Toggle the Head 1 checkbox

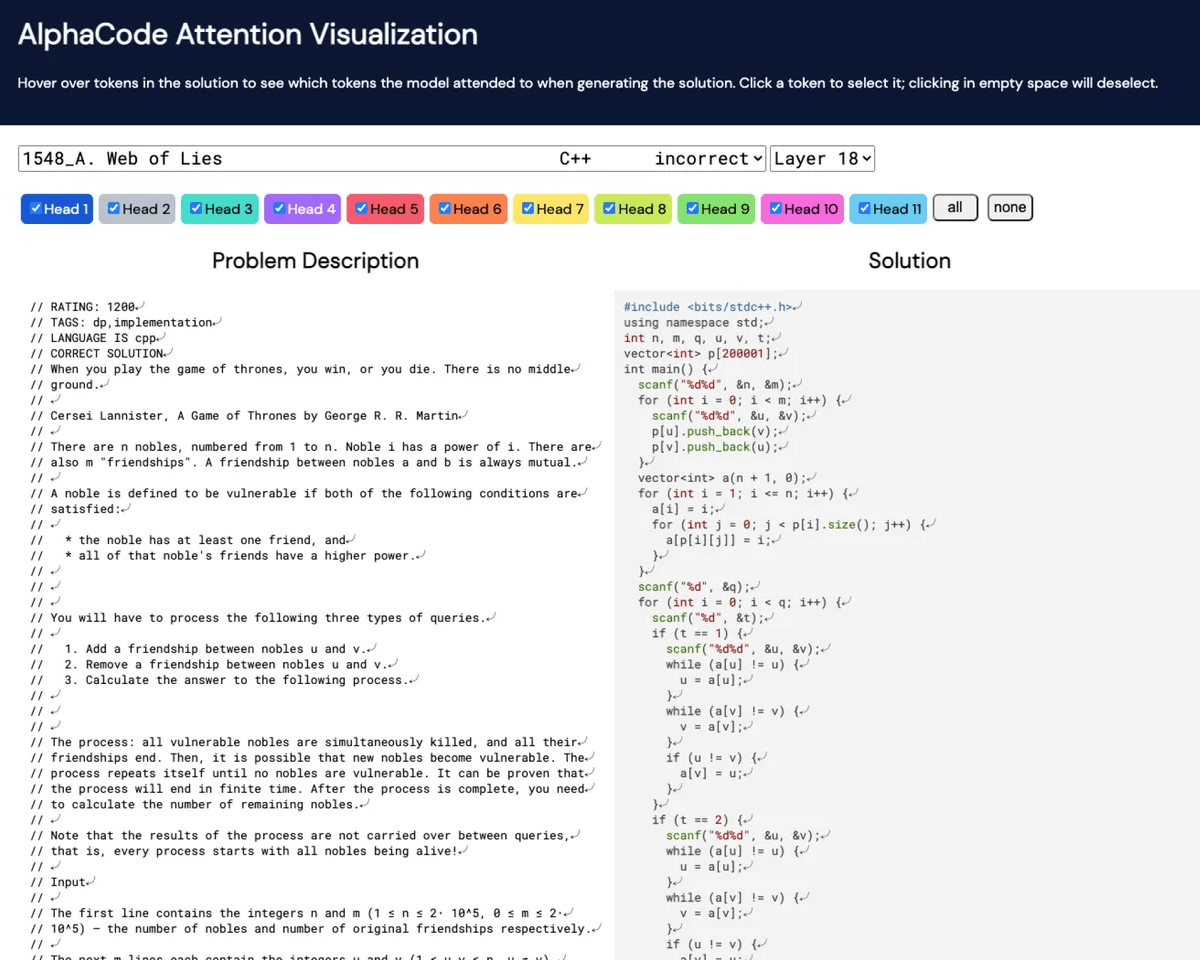pos(36,208)
